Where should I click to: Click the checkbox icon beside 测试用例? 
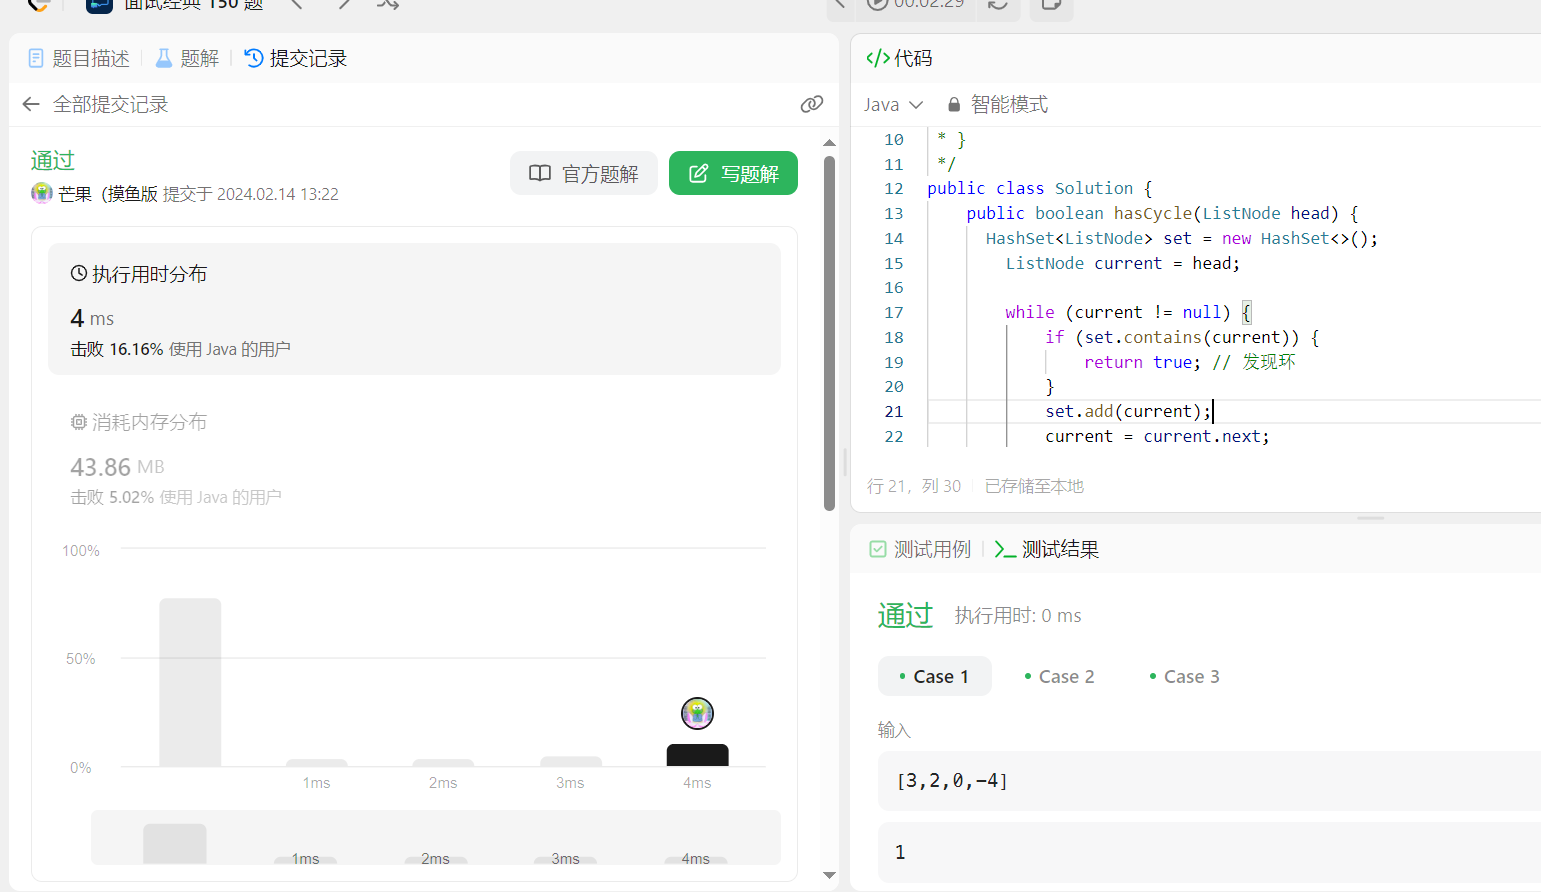pyautogui.click(x=878, y=549)
